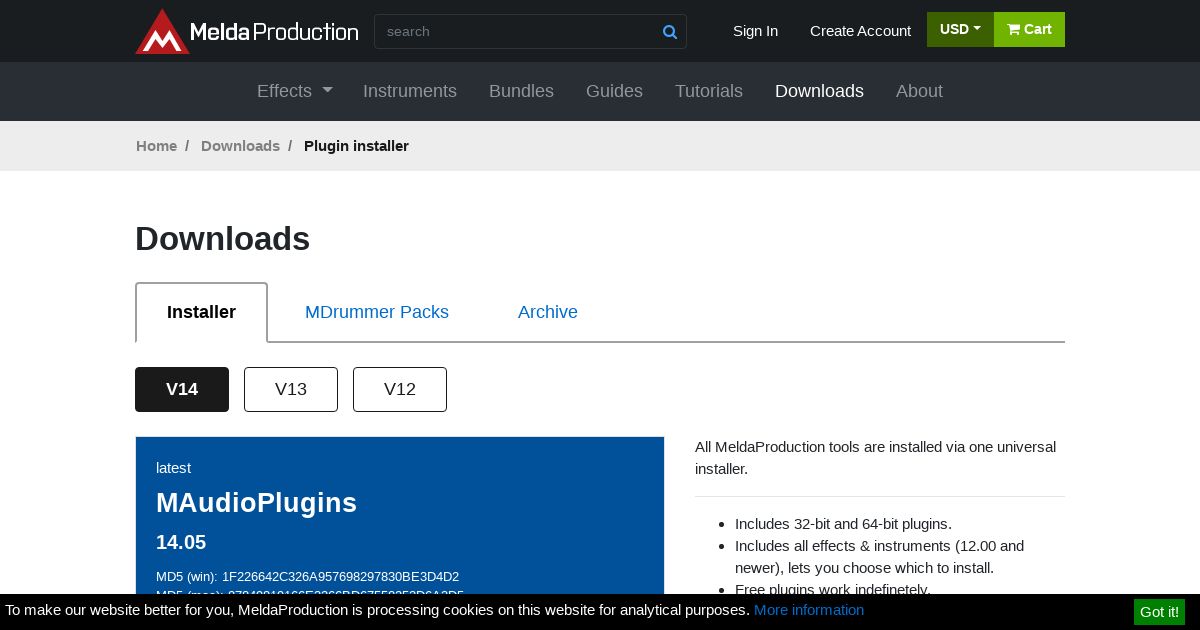The image size is (1200, 630).
Task: Select the V13 version button
Action: tap(291, 389)
